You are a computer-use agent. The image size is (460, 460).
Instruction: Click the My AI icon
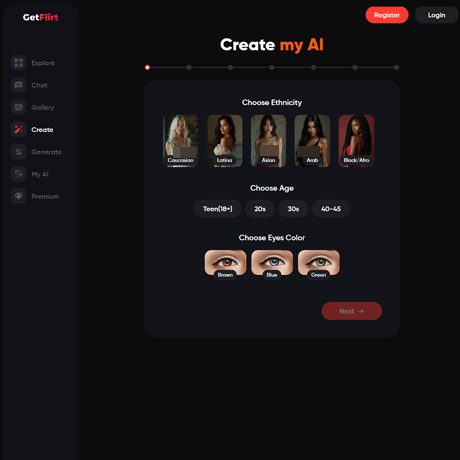19,174
